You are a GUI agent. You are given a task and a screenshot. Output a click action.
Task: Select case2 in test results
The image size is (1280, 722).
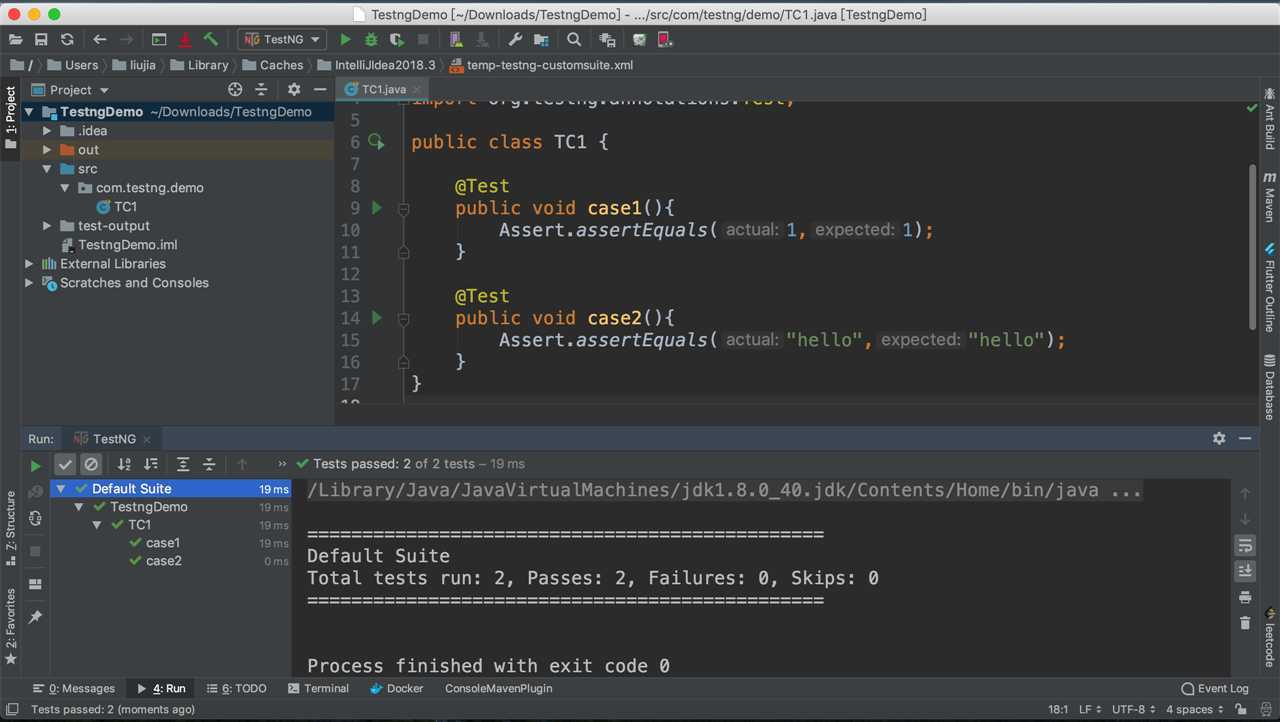point(162,561)
